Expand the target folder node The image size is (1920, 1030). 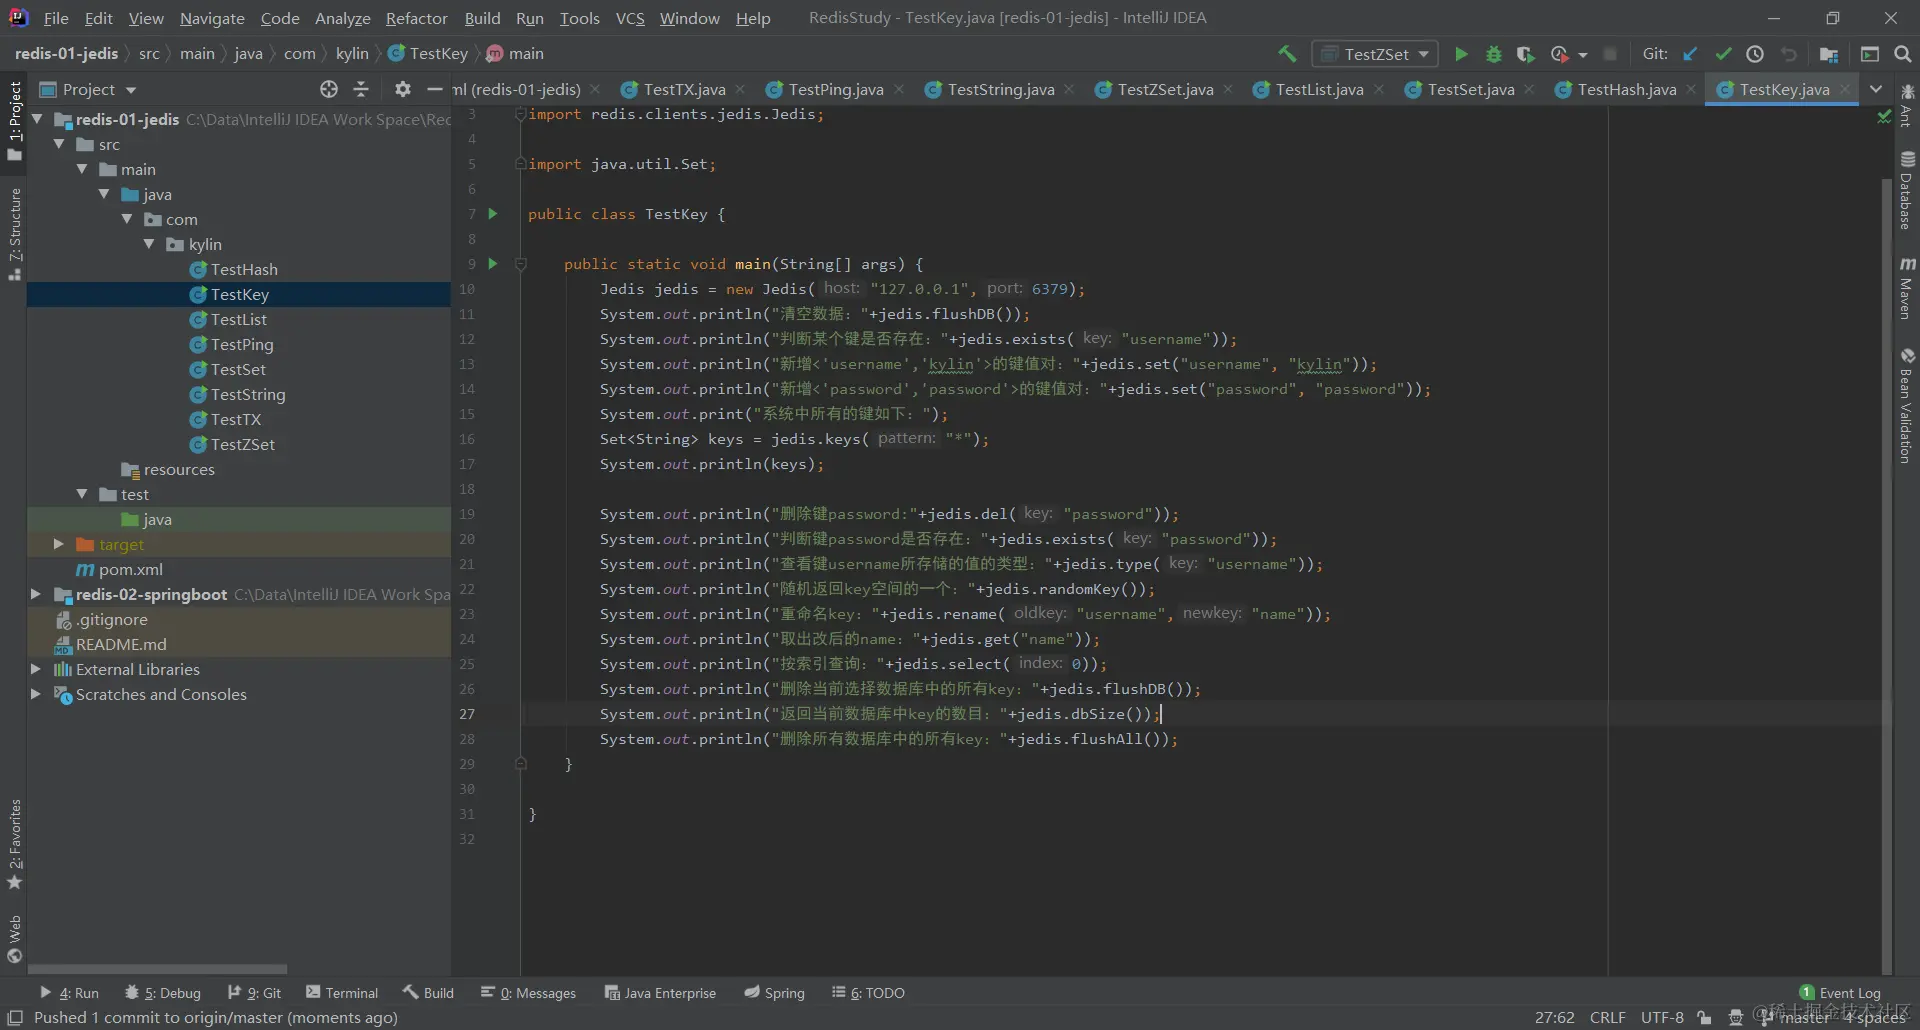[x=59, y=544]
